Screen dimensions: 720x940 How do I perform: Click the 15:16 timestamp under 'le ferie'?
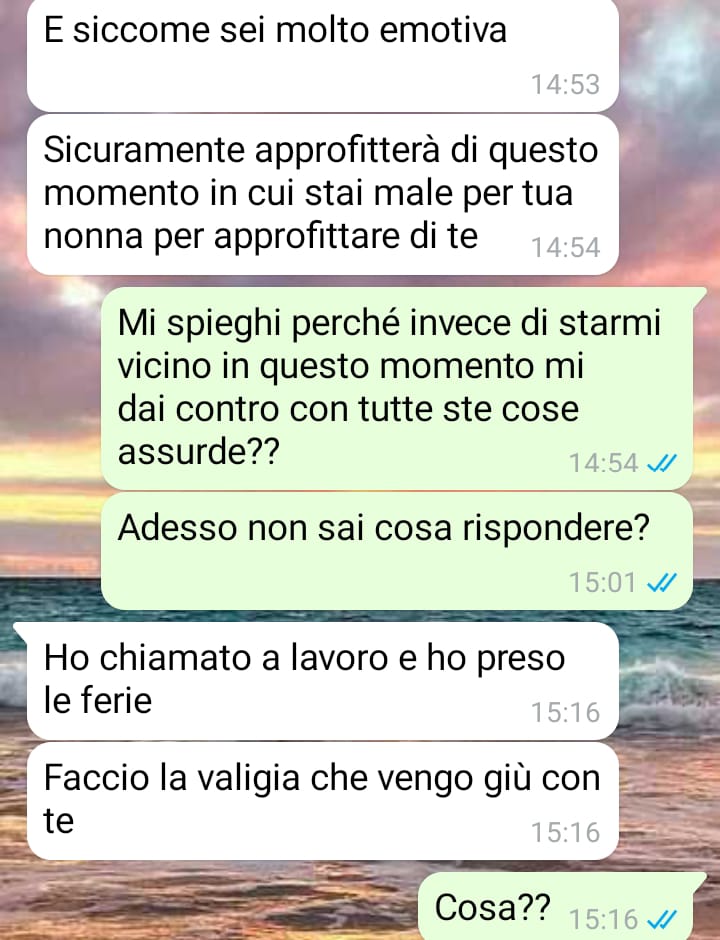click(x=565, y=712)
